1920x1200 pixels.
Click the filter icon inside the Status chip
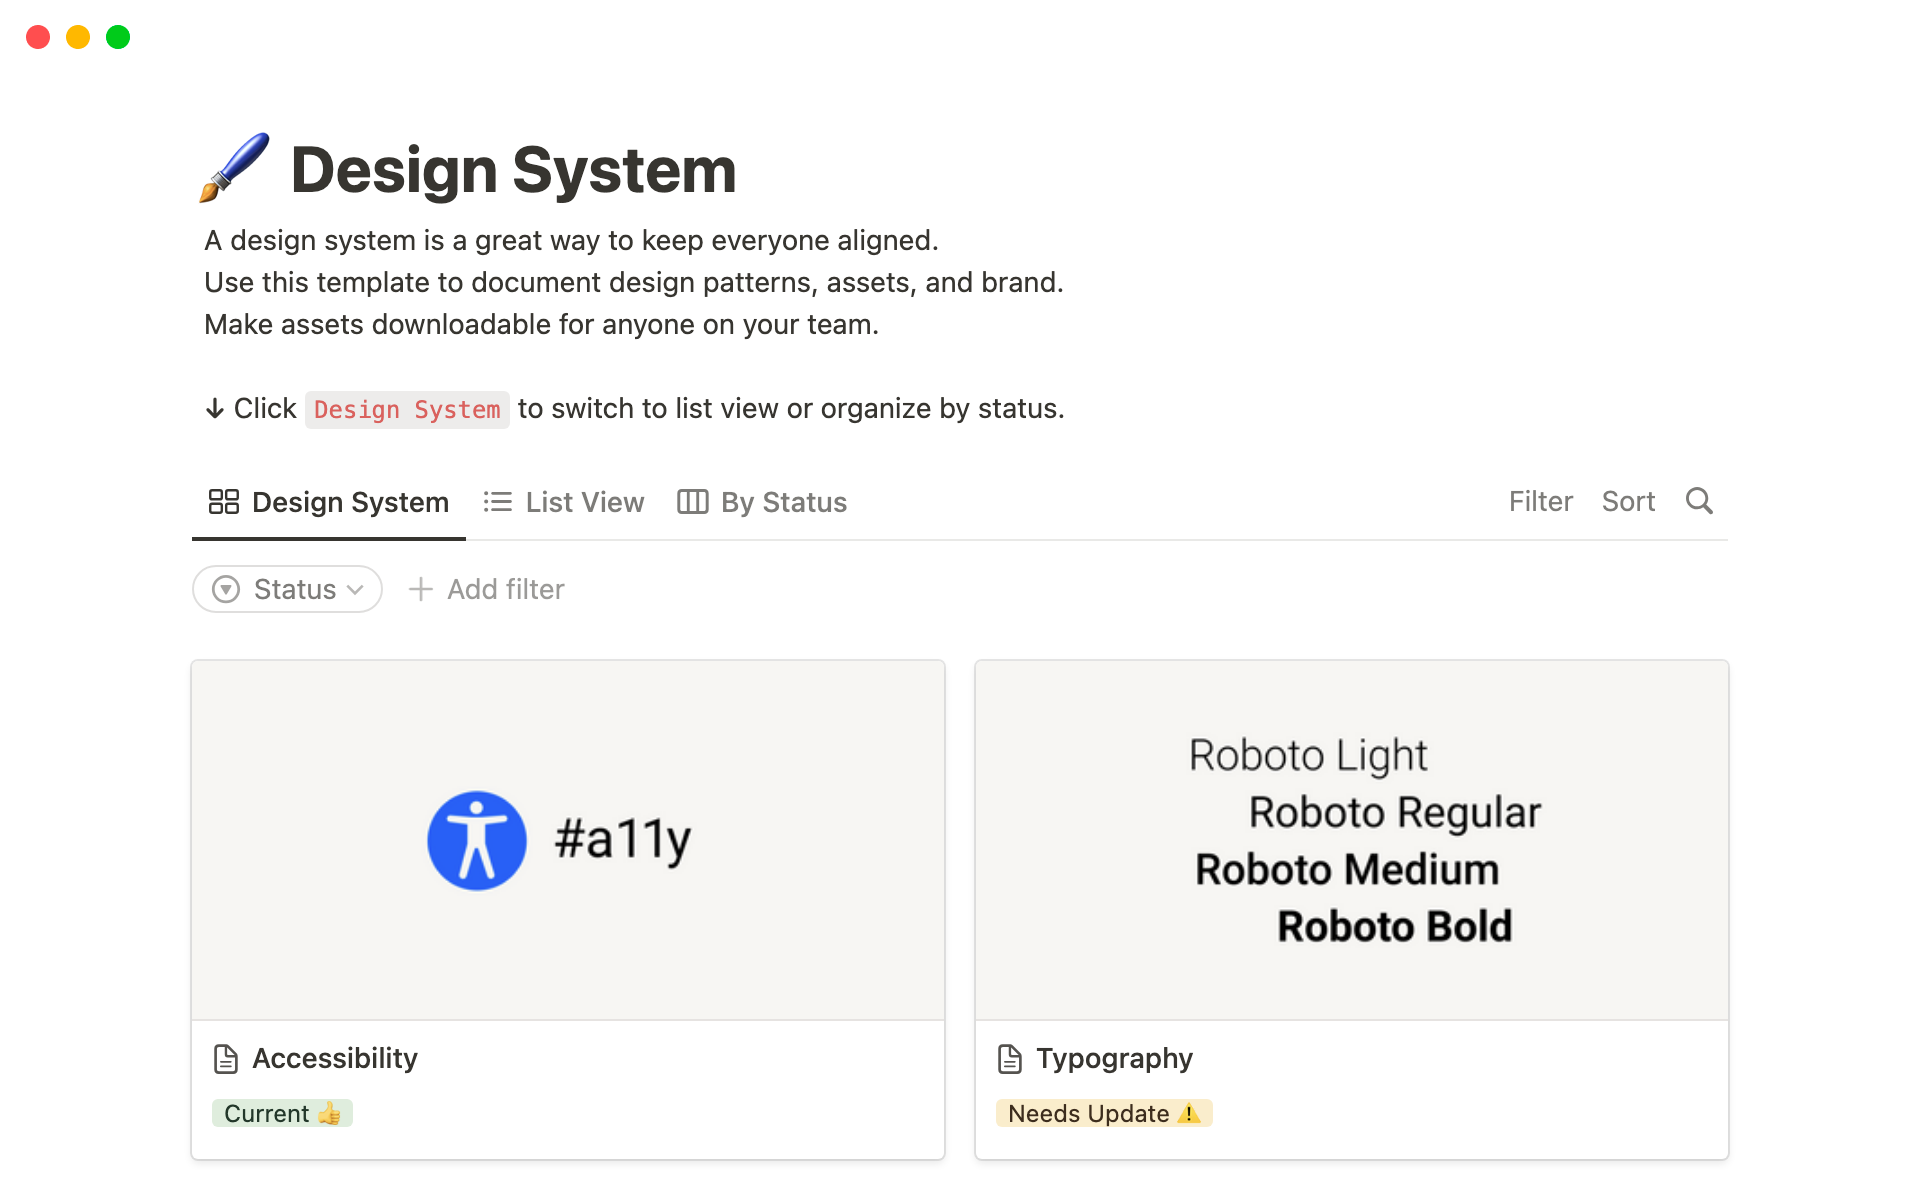tap(226, 589)
